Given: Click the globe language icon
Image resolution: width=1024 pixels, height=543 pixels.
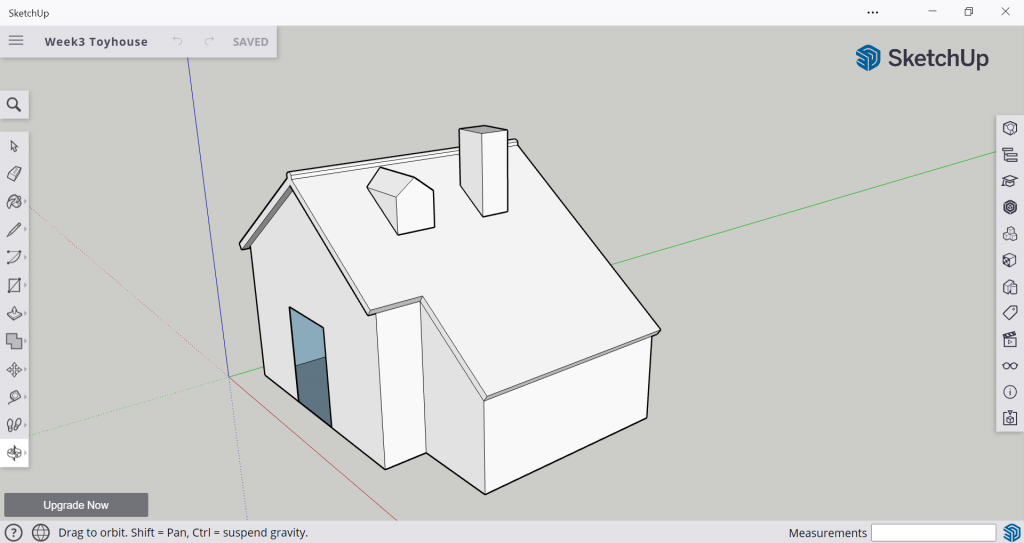Looking at the screenshot, I should [x=40, y=533].
